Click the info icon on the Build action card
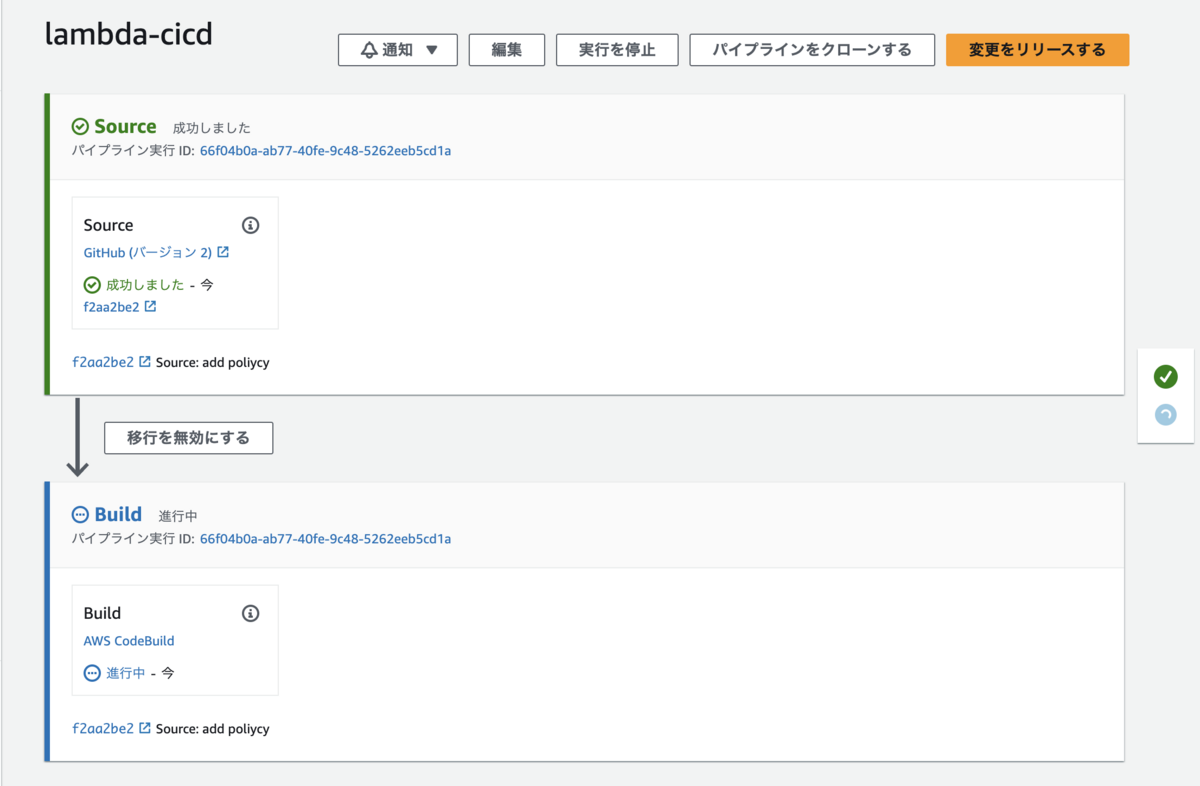 250,613
